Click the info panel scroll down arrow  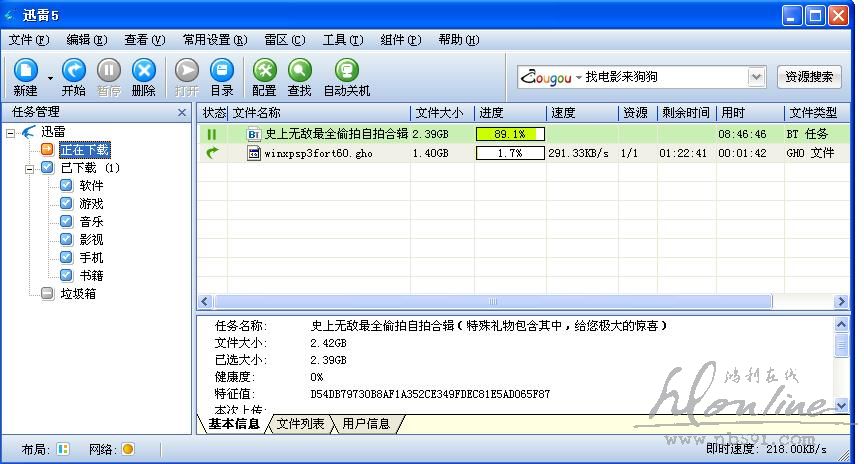point(841,406)
